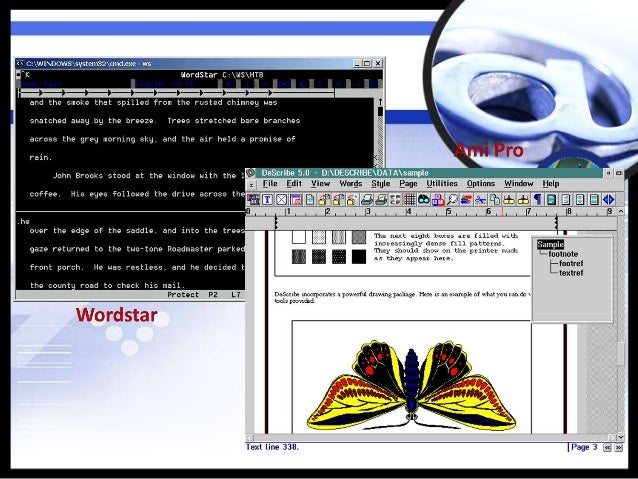Click the butterfly drawing in the DeScribe document
The width and height of the screenshot is (638, 479).
411,385
